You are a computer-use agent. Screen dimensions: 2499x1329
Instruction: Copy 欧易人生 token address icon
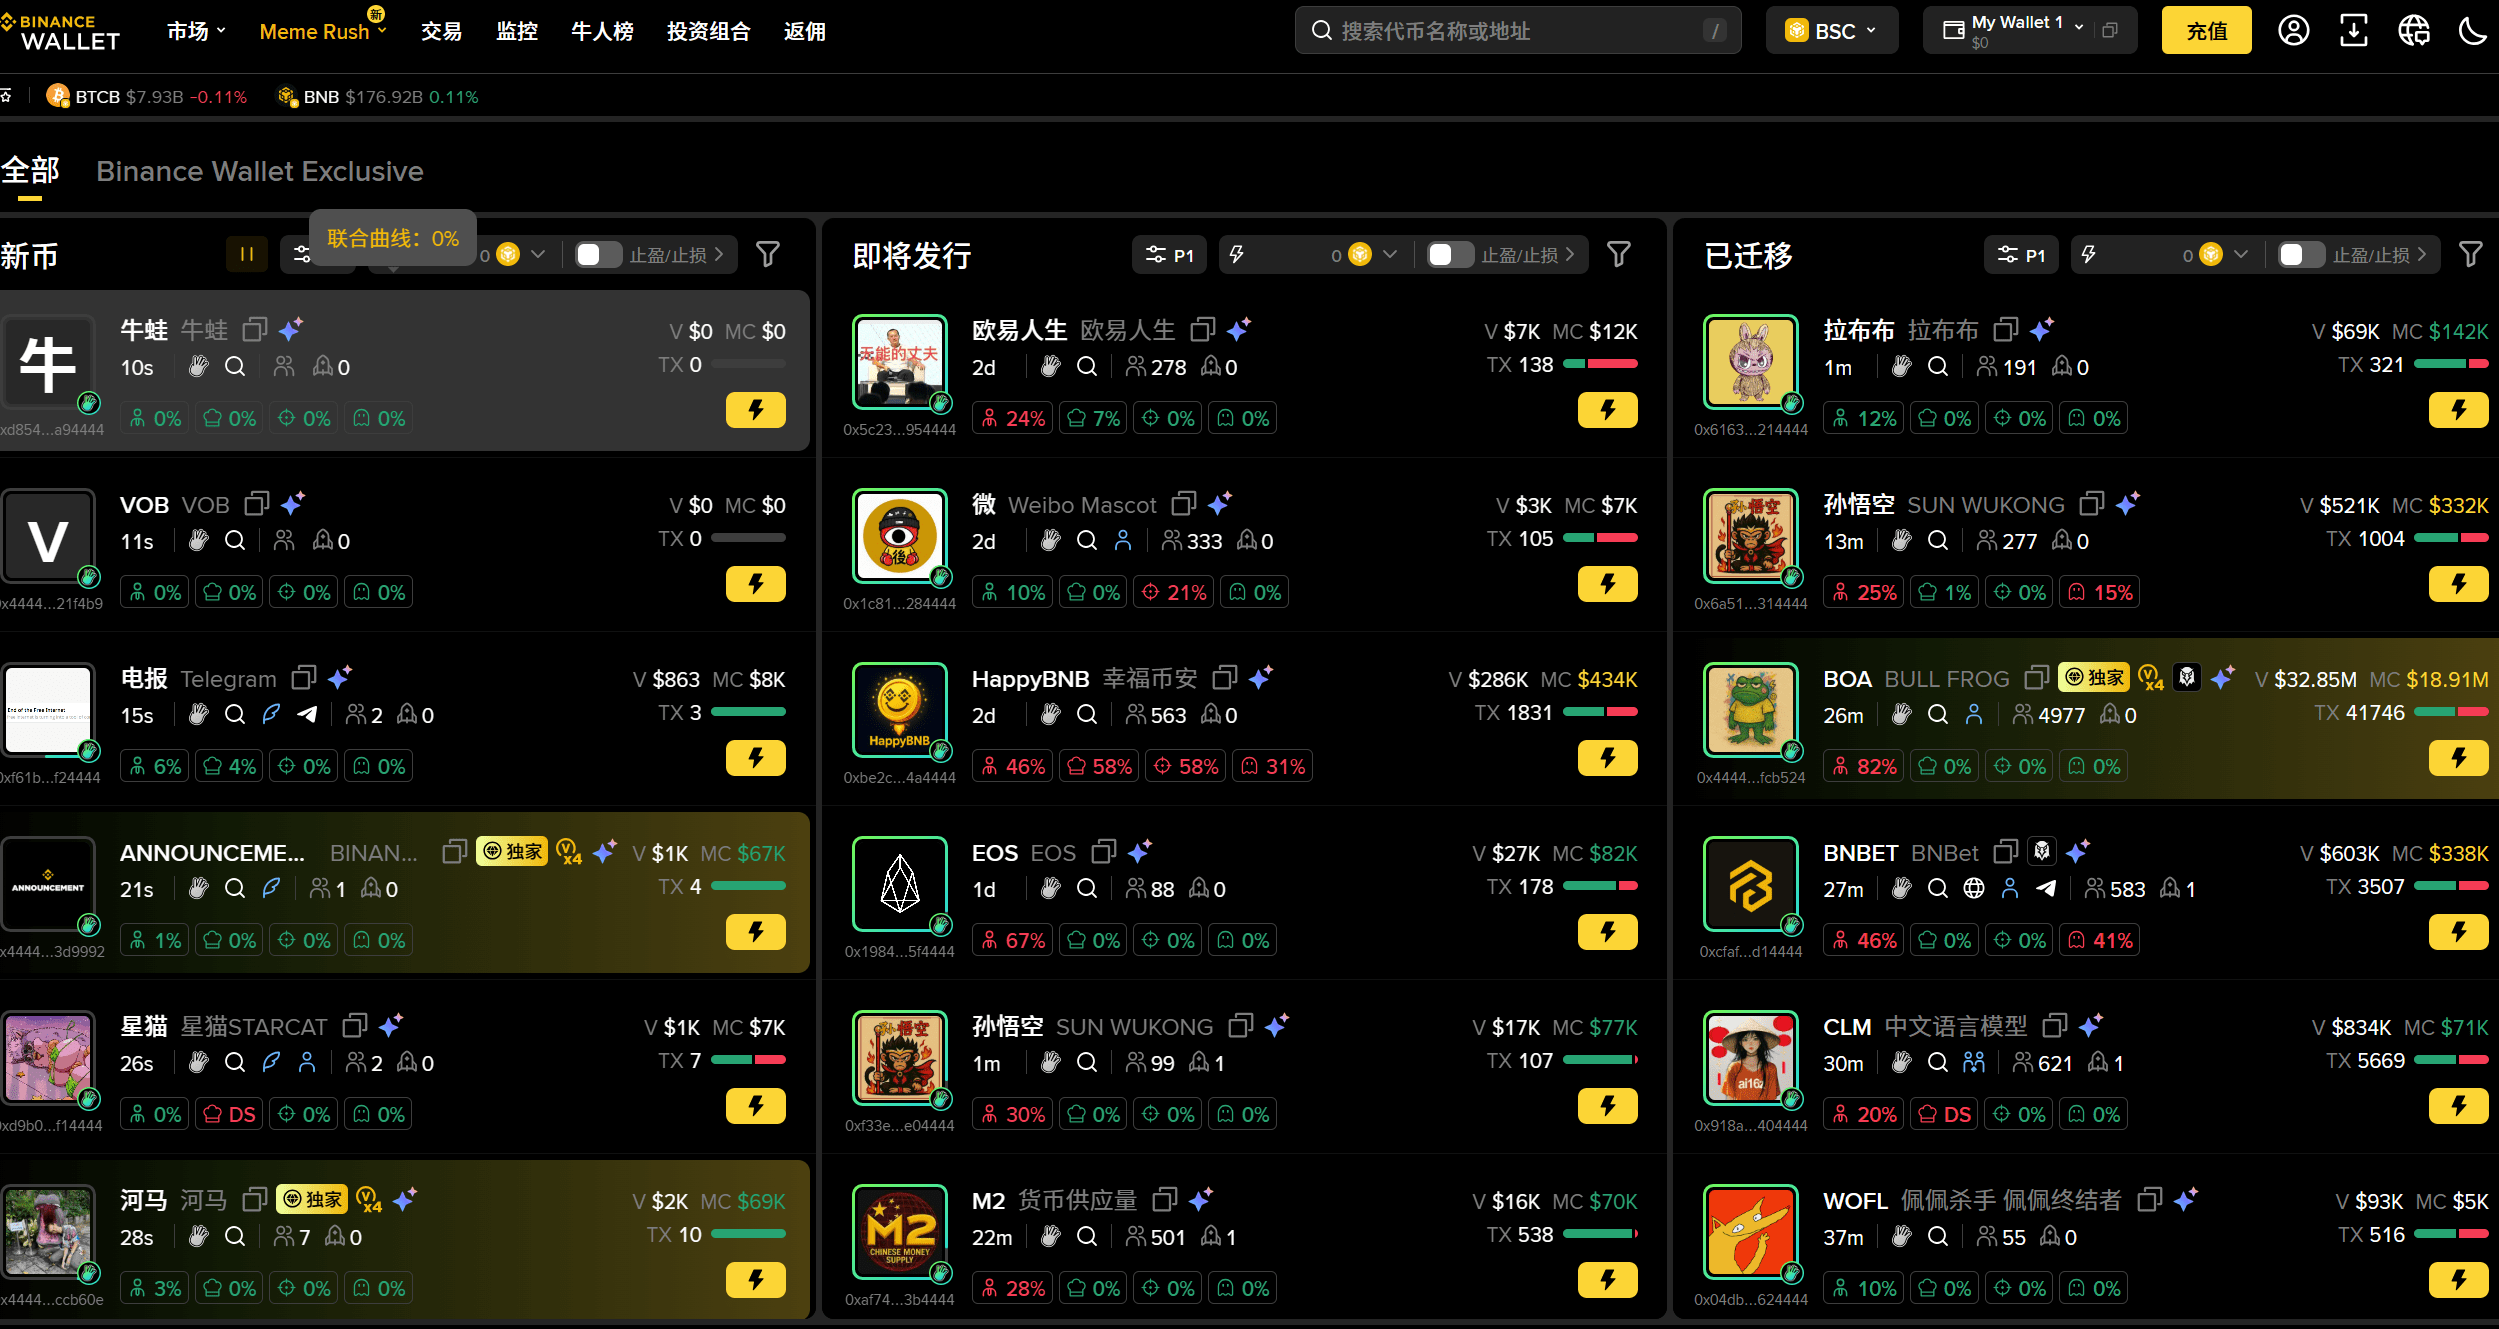pyautogui.click(x=1203, y=330)
